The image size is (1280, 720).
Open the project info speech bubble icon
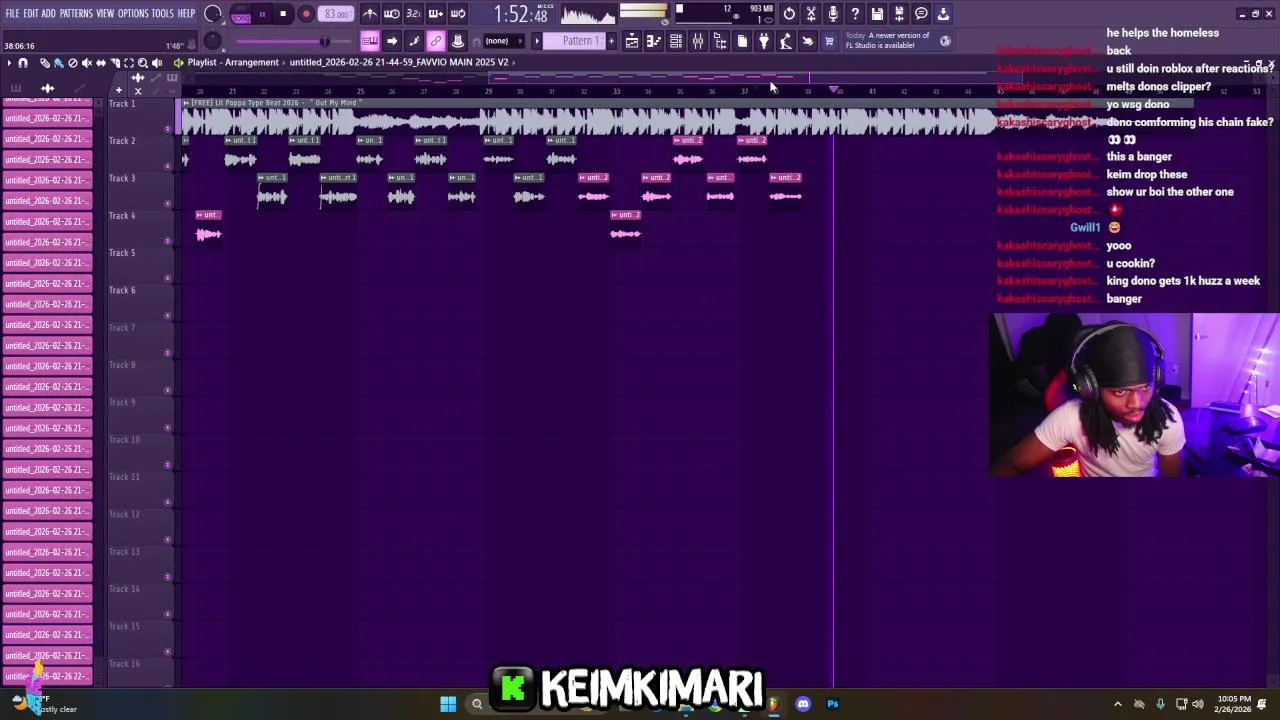coord(921,14)
